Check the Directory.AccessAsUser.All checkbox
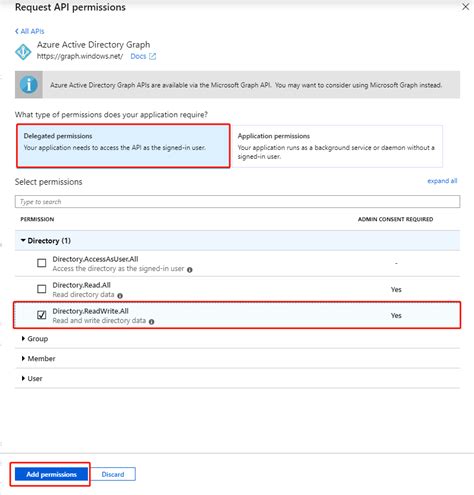The height and width of the screenshot is (495, 474). pyautogui.click(x=42, y=263)
